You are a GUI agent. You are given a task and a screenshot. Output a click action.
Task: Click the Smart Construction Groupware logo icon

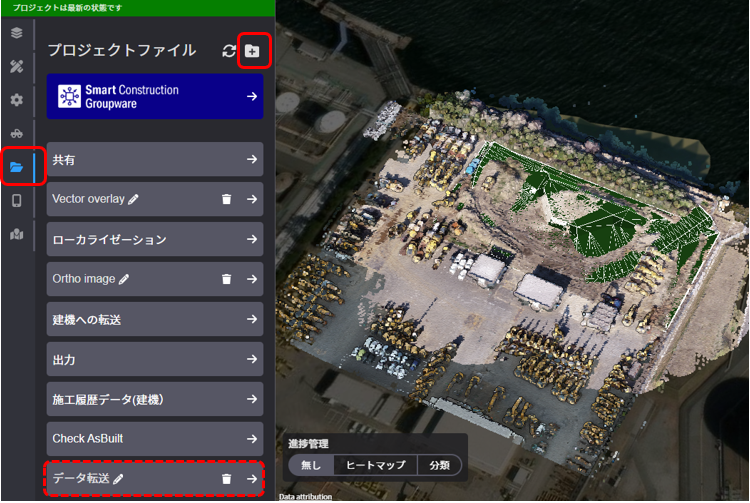point(70,96)
